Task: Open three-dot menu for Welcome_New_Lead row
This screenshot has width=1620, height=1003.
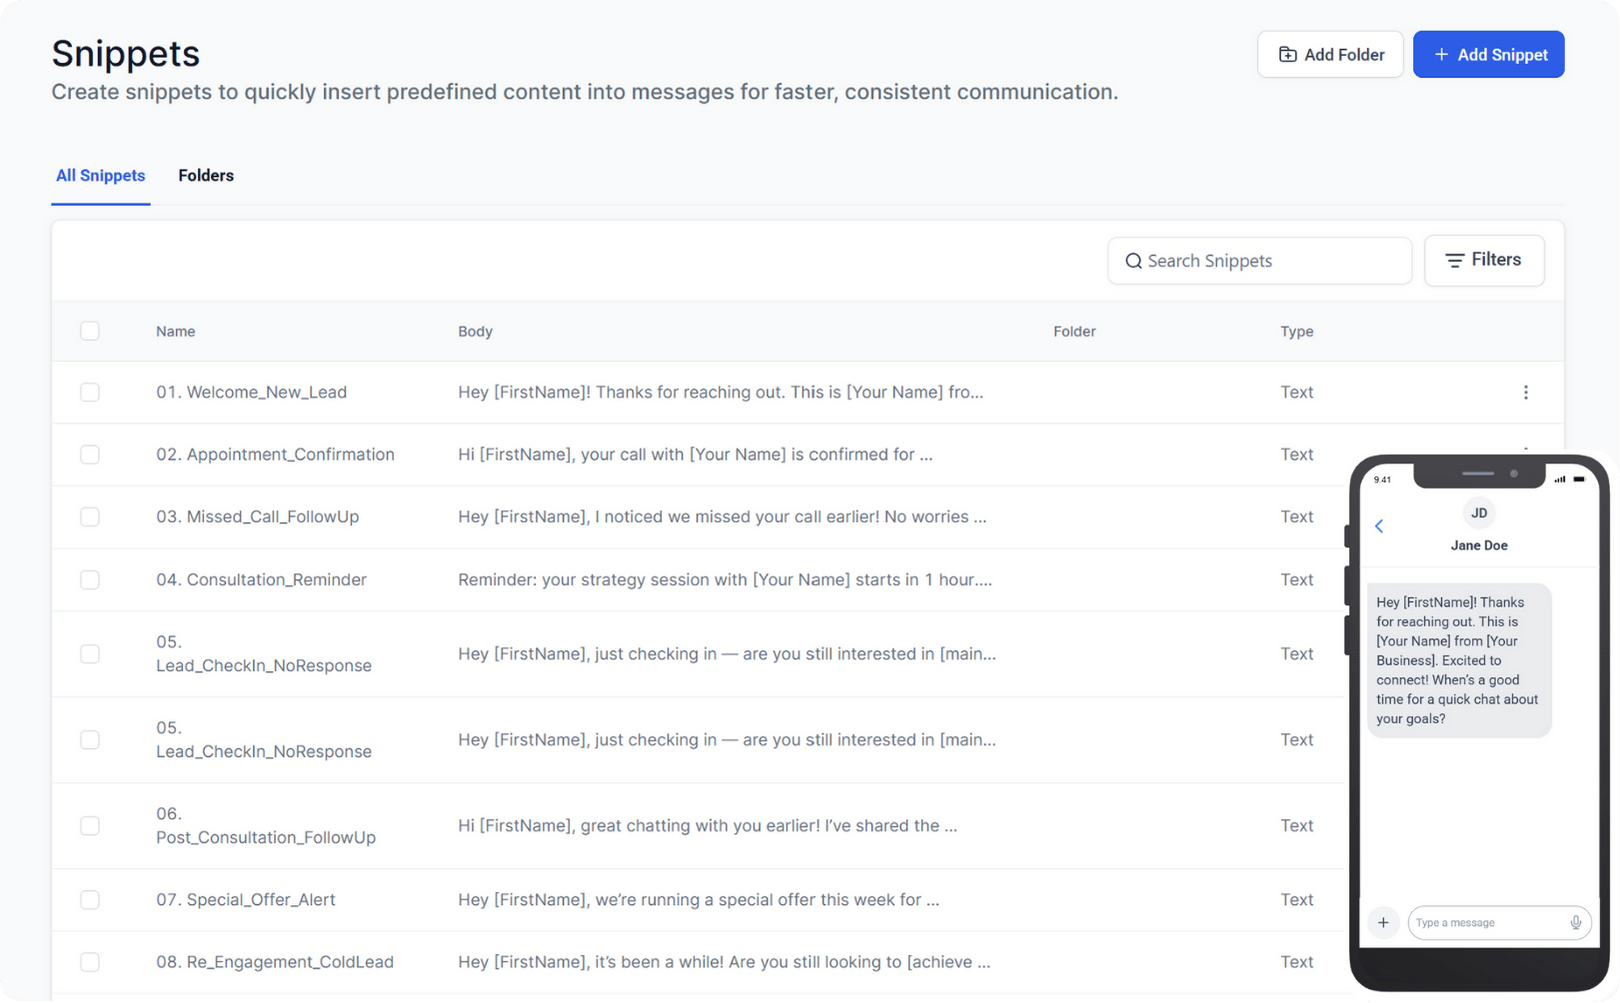Action: click(x=1525, y=392)
